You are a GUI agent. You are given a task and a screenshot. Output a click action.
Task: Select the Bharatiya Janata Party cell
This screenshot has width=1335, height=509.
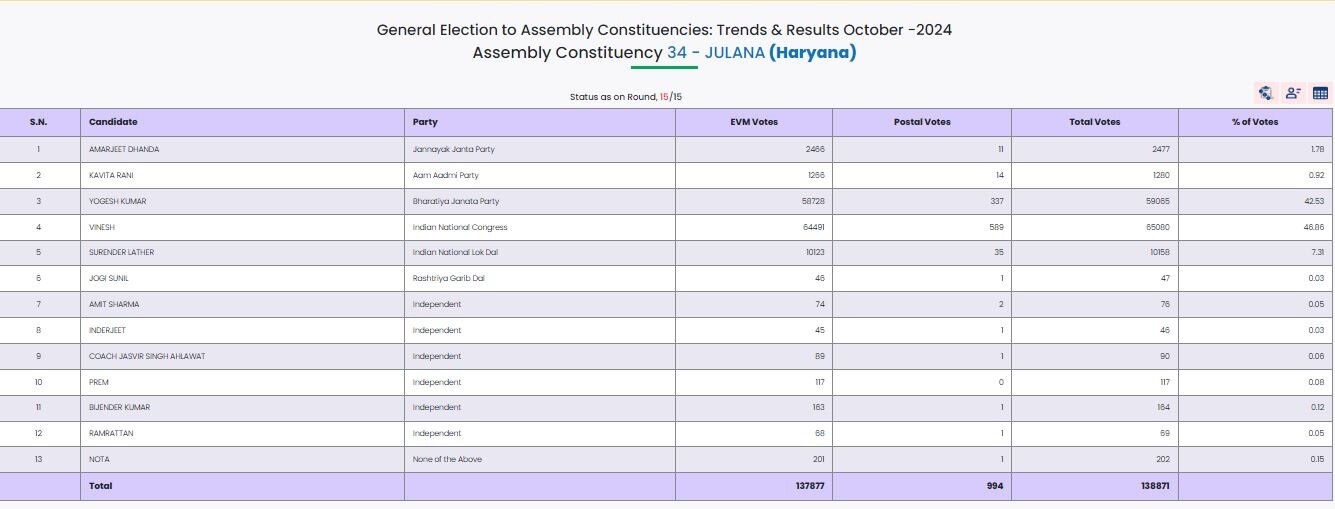(455, 201)
